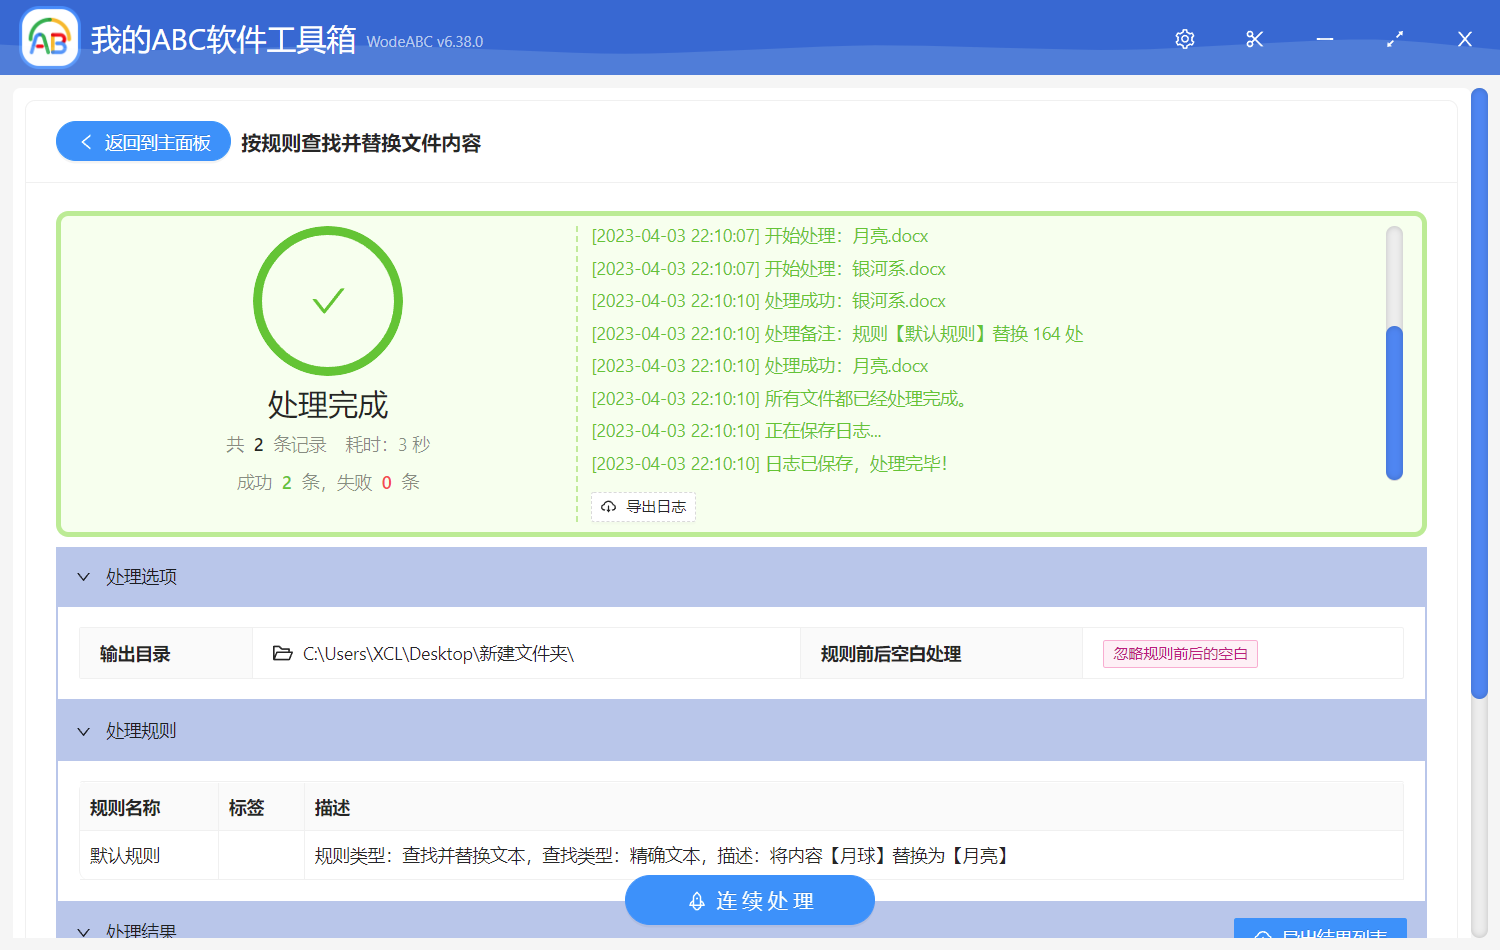Open settings via the gear icon

tap(1185, 39)
